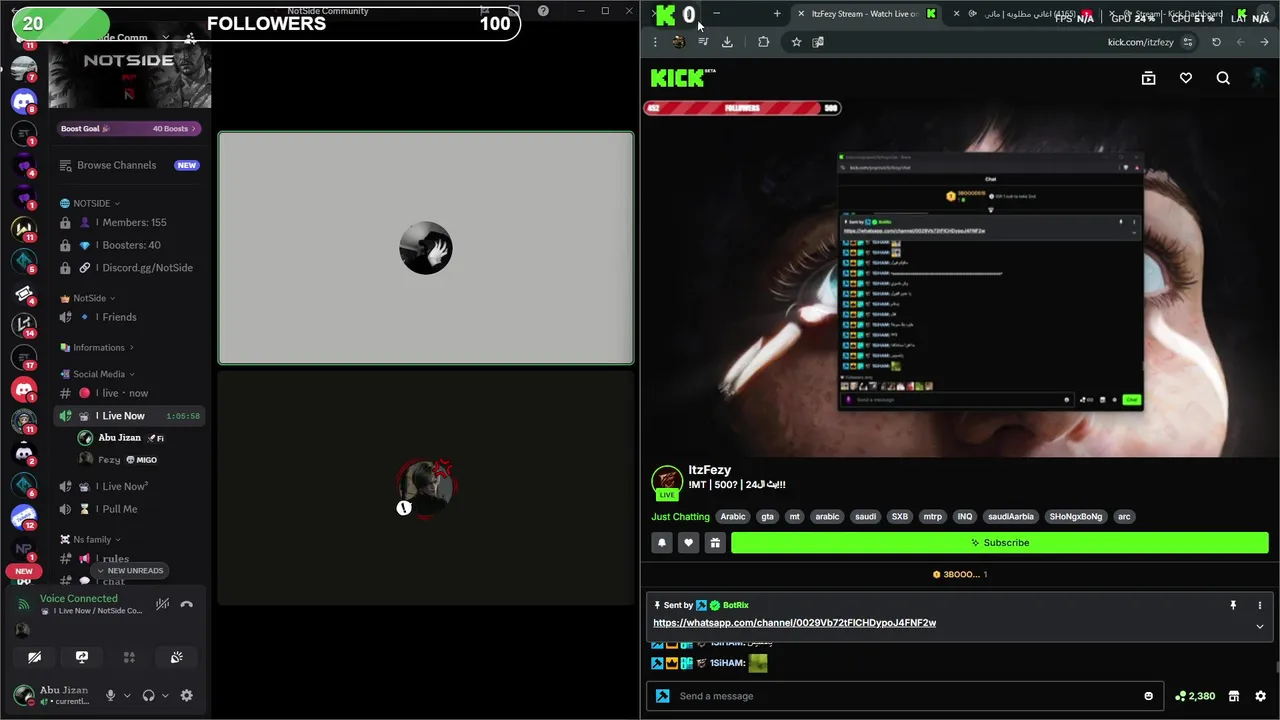Disconnect from the Discord voice channel
Image resolution: width=1280 pixels, height=720 pixels.
[x=186, y=604]
